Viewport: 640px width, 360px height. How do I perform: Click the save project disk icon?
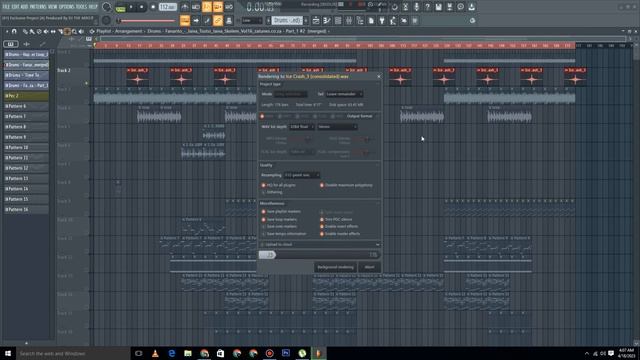[x=438, y=7]
